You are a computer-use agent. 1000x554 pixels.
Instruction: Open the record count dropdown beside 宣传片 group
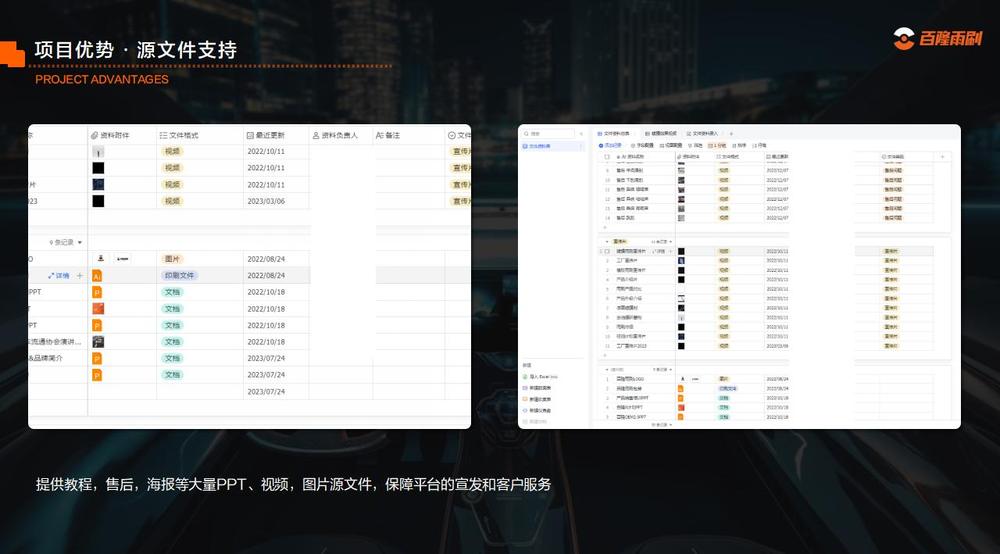tap(661, 242)
